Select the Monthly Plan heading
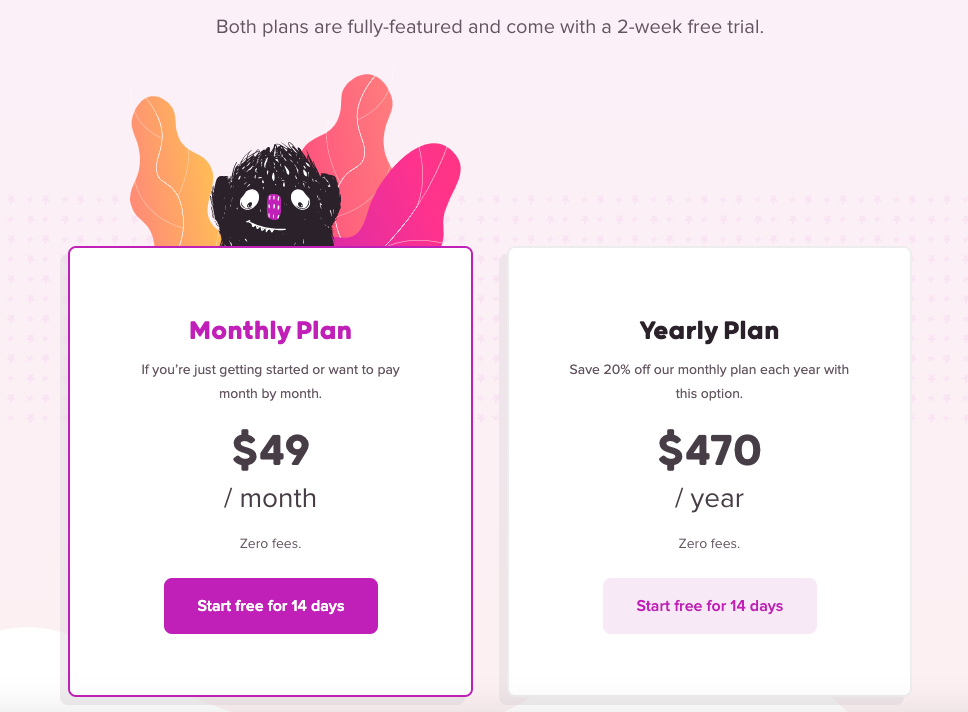 click(270, 330)
